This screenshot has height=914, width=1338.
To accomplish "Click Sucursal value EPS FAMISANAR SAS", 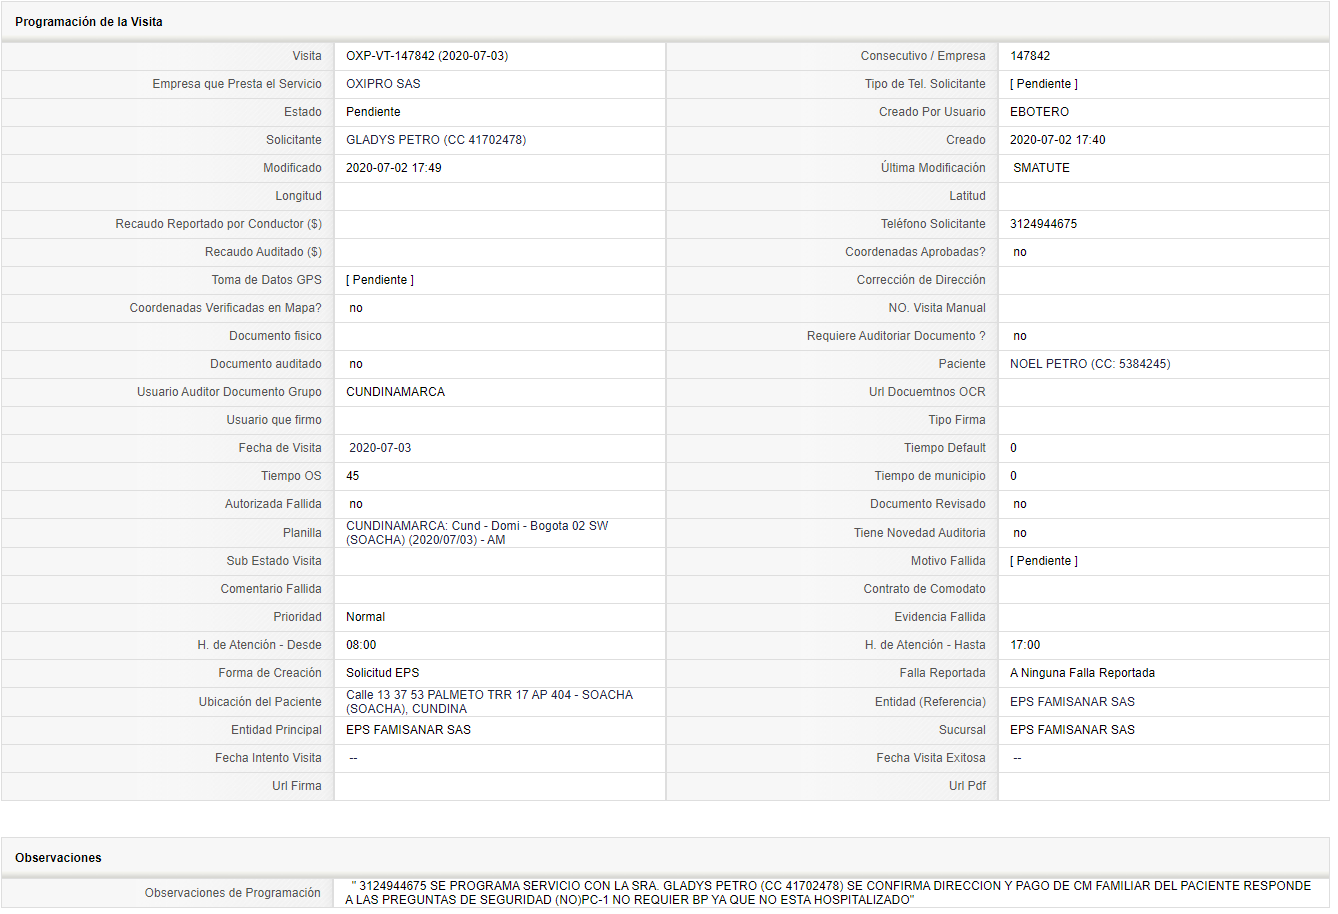I will point(1072,730).
